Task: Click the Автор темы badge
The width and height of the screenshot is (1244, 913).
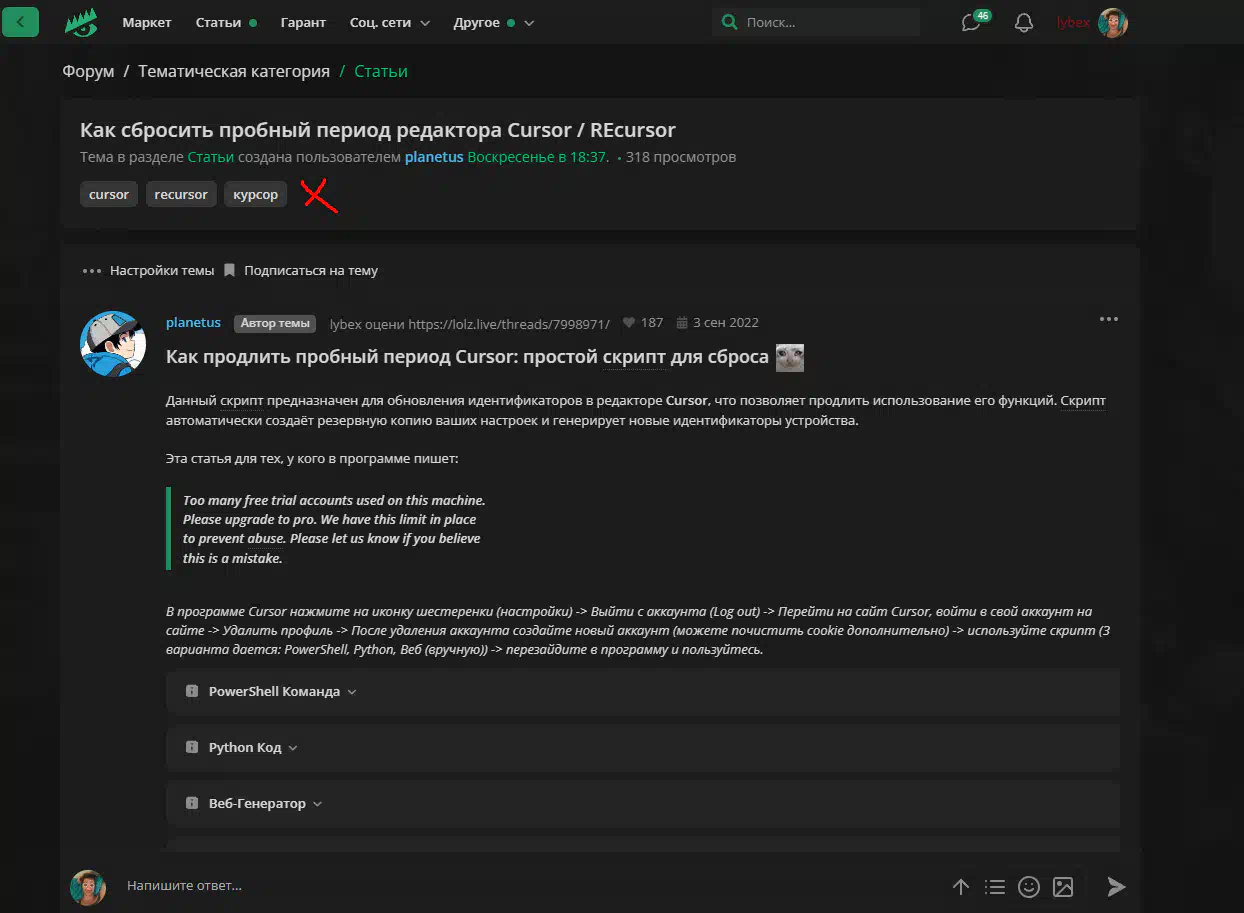Action: tap(275, 323)
